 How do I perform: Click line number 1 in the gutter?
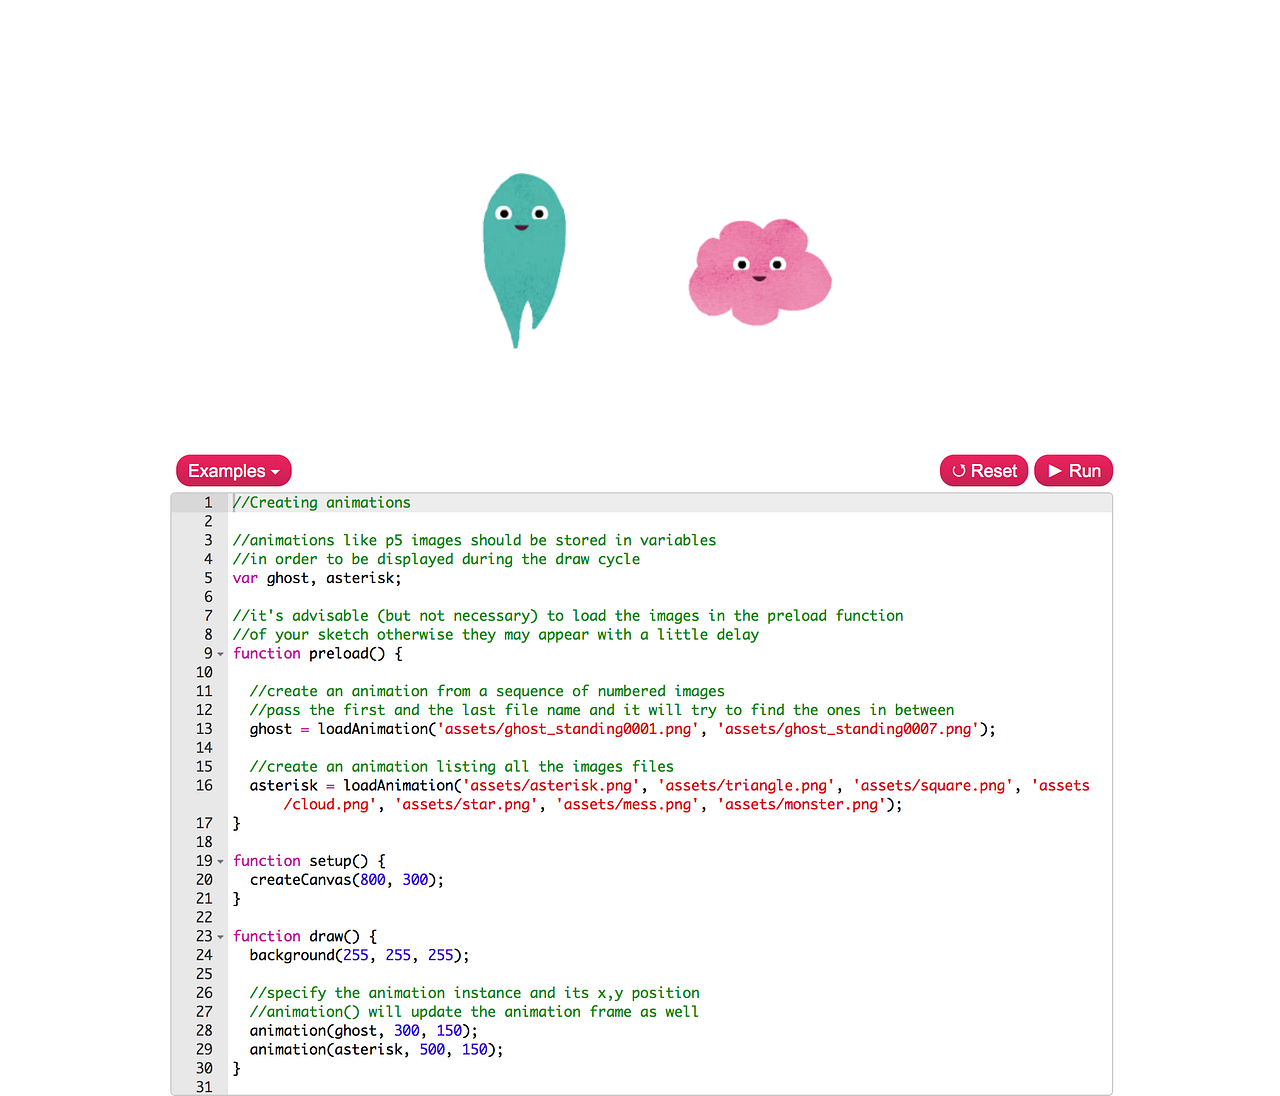point(207,502)
